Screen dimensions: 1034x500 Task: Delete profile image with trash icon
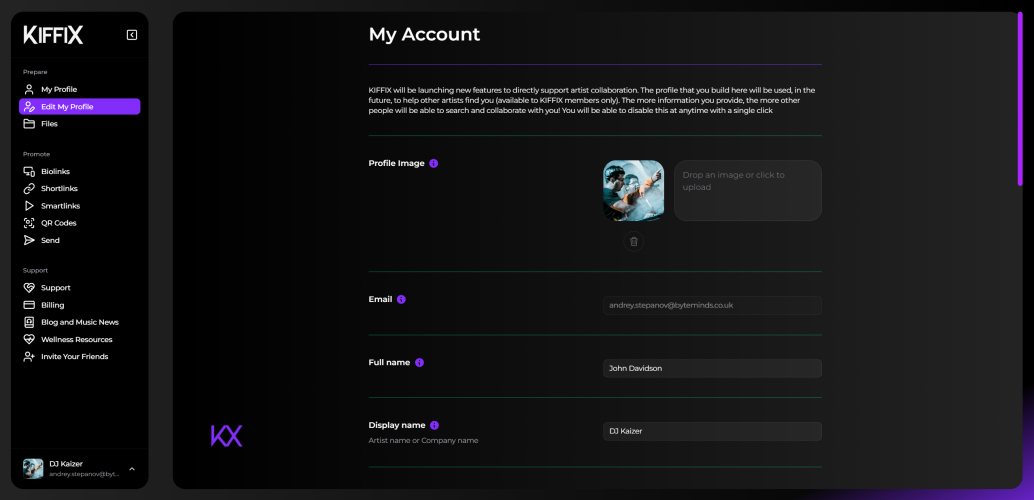634,241
